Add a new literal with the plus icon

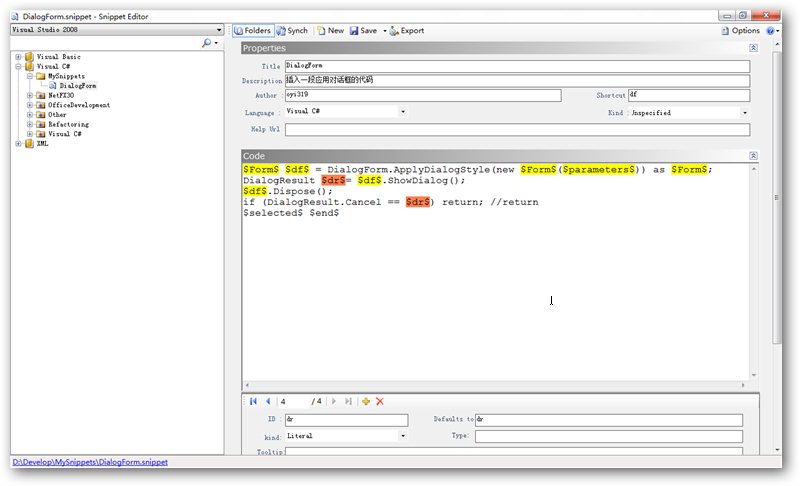click(366, 401)
